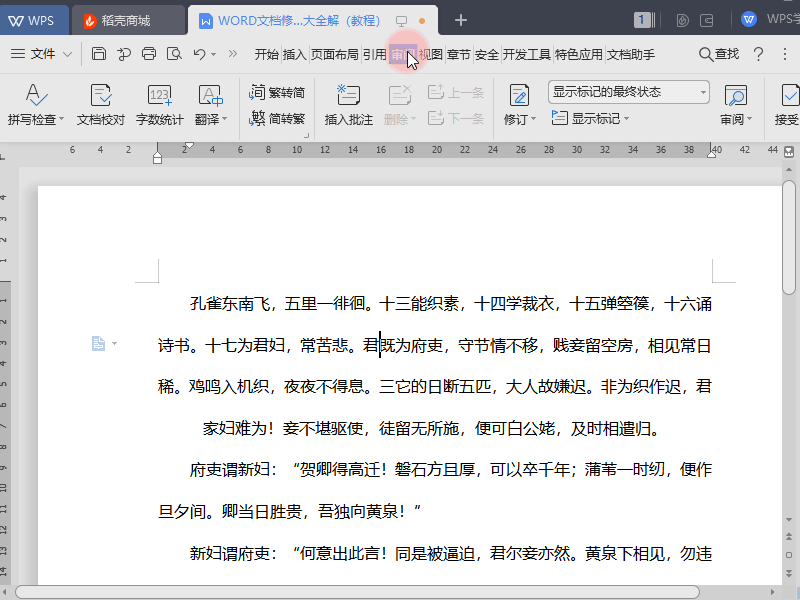Click the previous page double arrow

pos(789,536)
